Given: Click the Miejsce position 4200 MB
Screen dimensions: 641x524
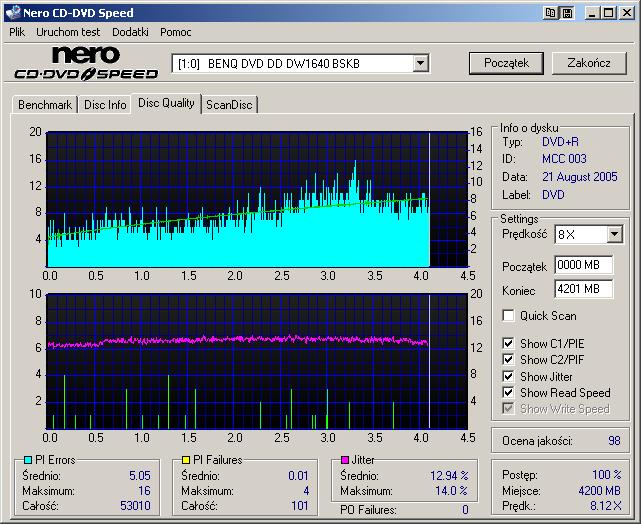Looking at the screenshot, I should [x=600, y=490].
